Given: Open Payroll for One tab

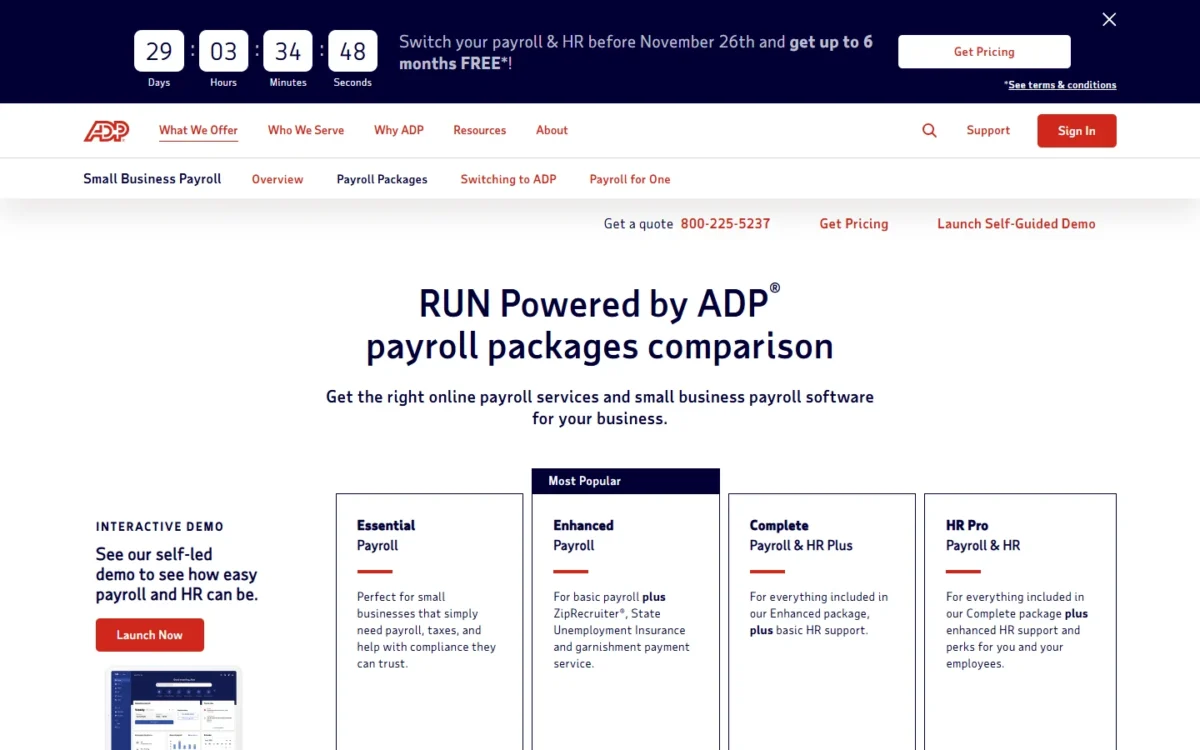Looking at the screenshot, I should 630,179.
